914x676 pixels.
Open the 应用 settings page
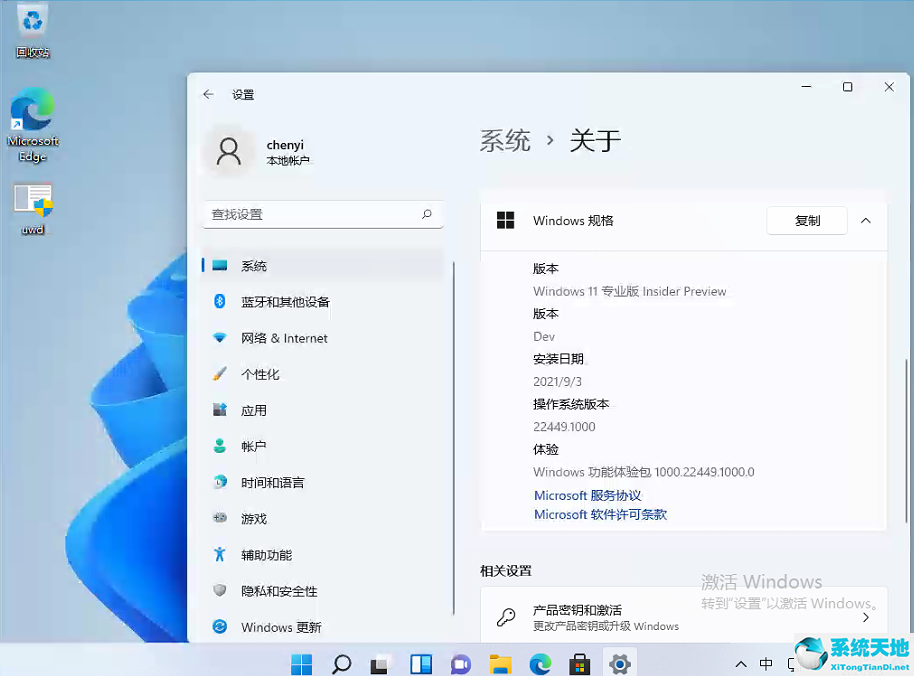tap(252, 410)
